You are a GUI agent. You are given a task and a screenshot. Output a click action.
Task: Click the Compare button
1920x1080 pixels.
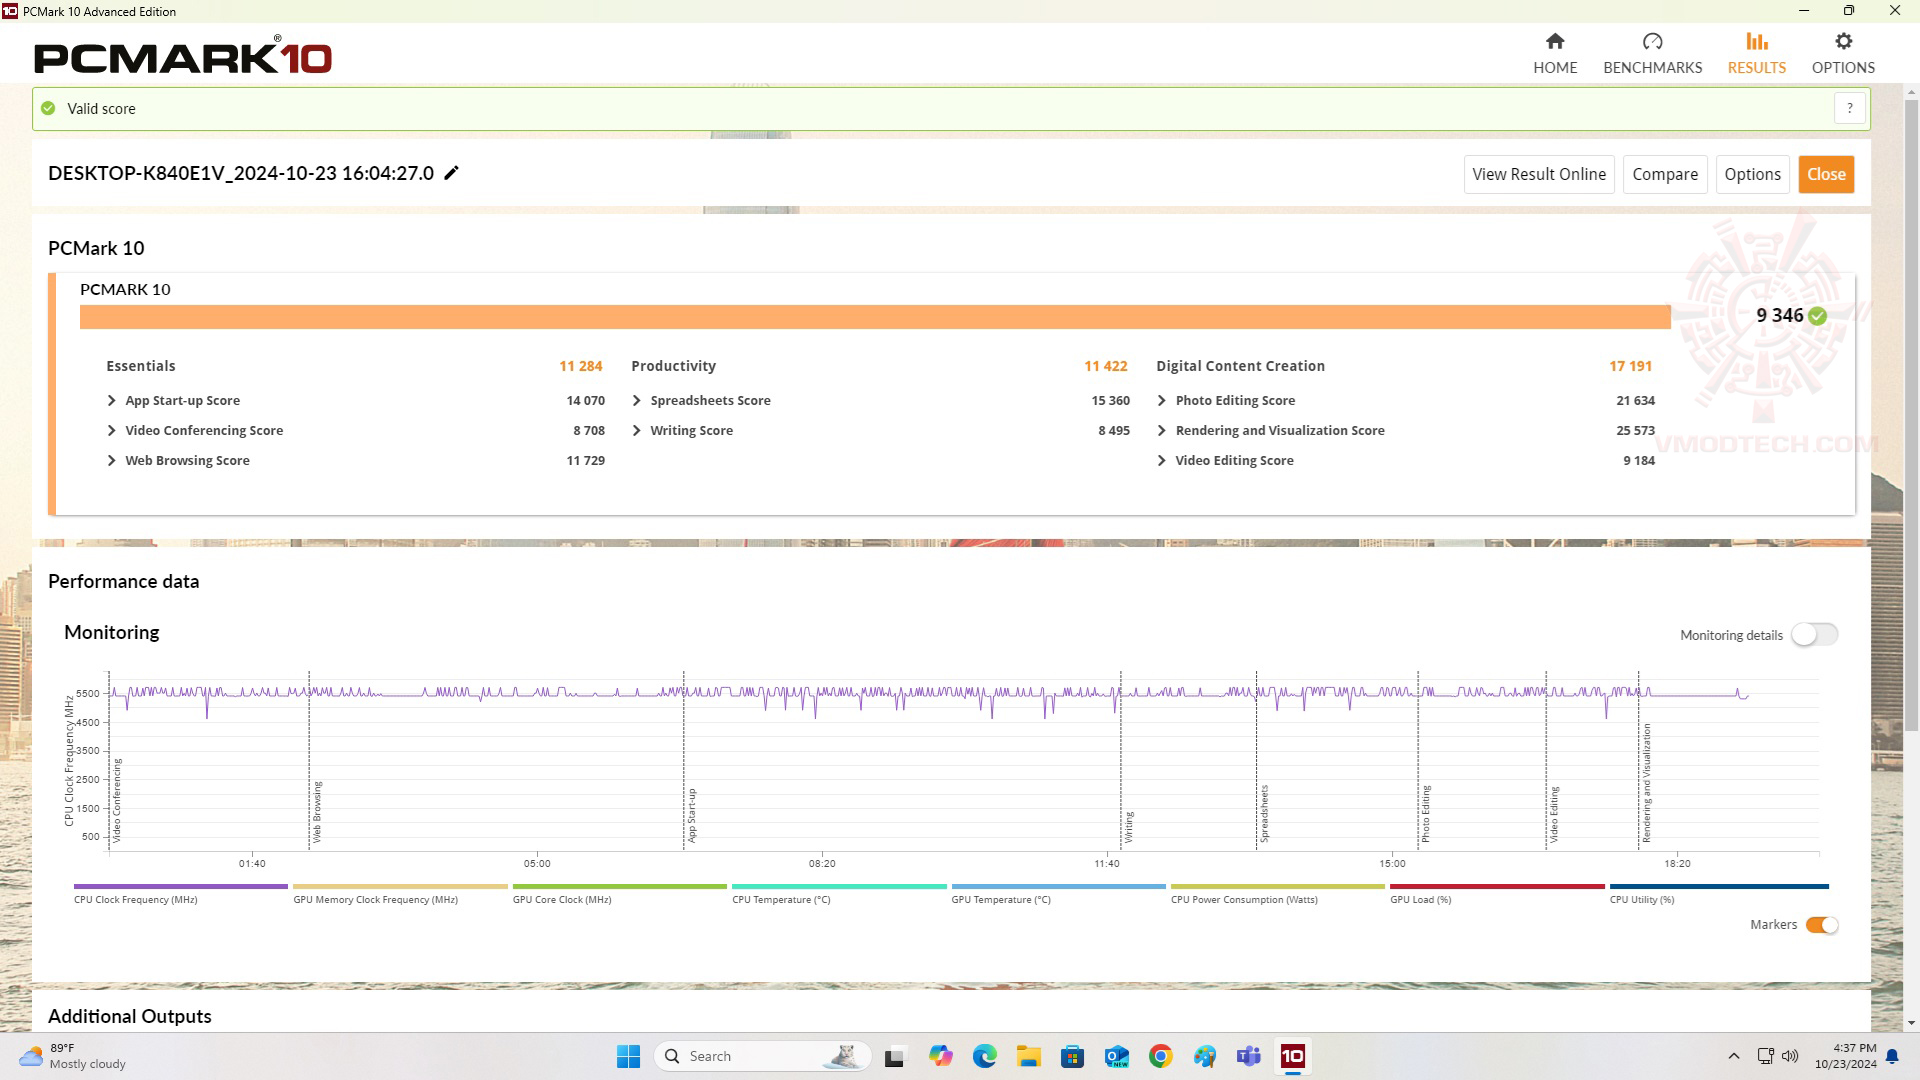pos(1664,174)
